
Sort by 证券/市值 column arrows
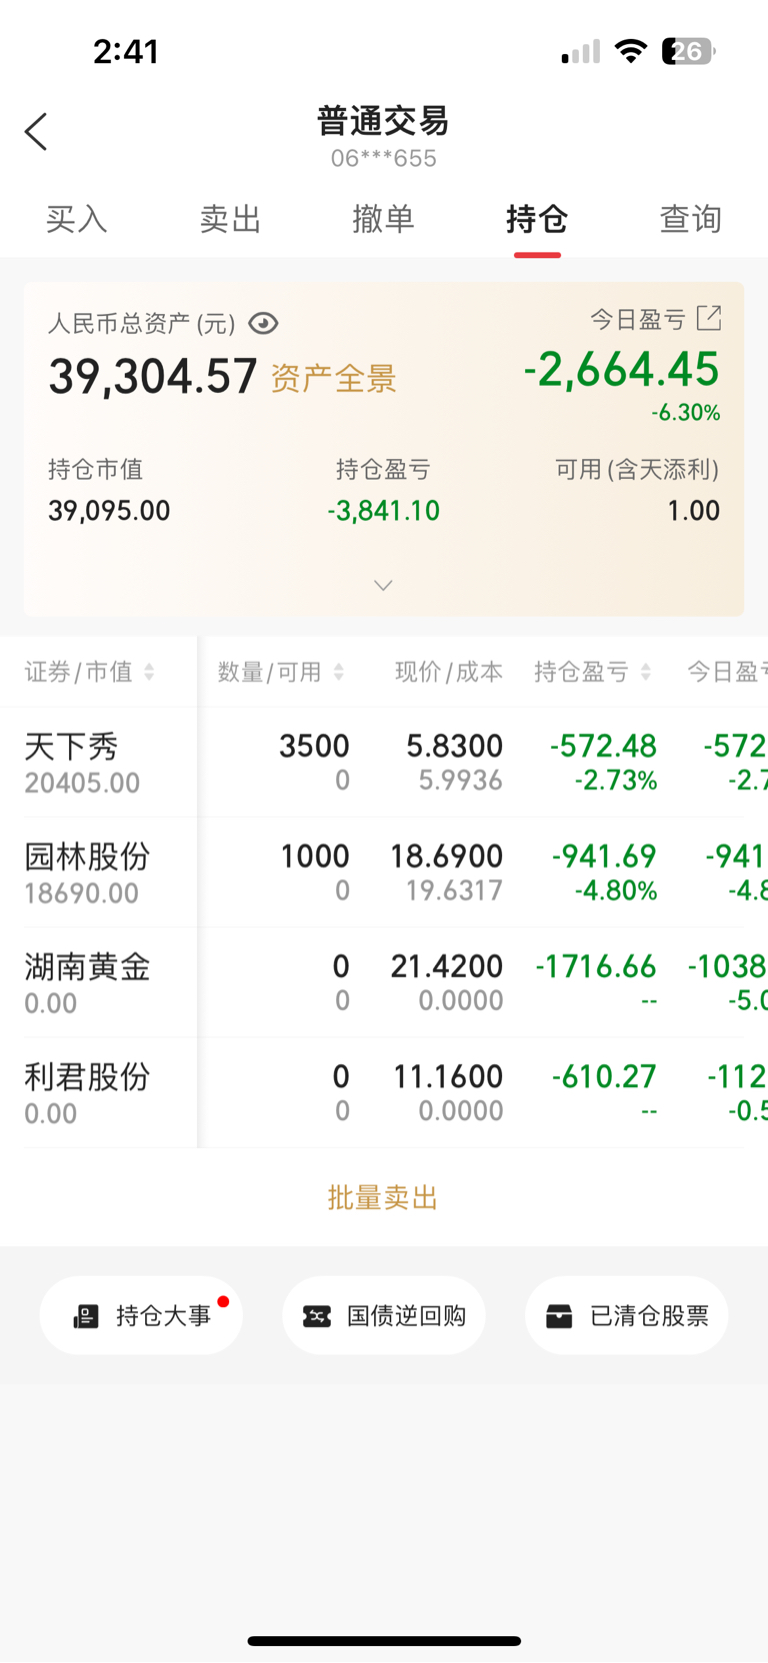point(149,672)
